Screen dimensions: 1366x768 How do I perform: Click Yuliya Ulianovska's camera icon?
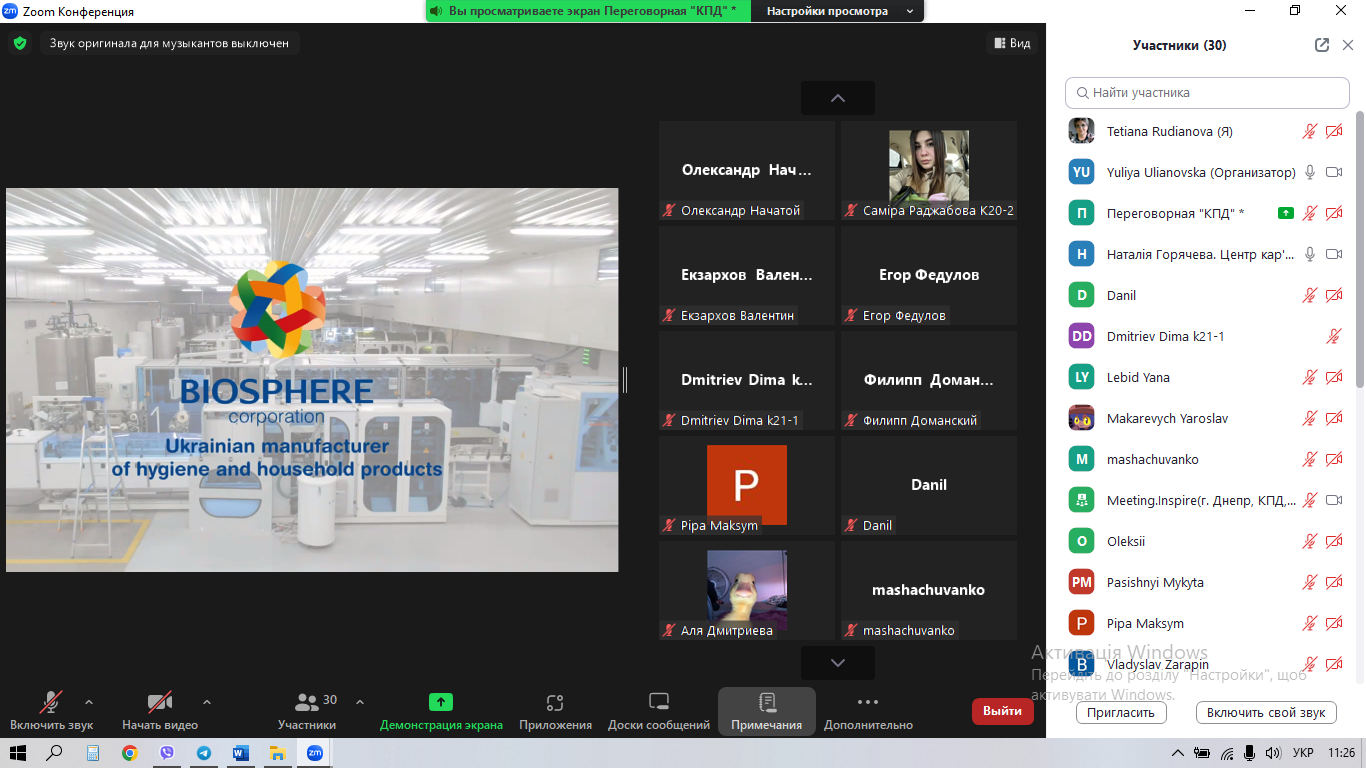pyautogui.click(x=1334, y=172)
